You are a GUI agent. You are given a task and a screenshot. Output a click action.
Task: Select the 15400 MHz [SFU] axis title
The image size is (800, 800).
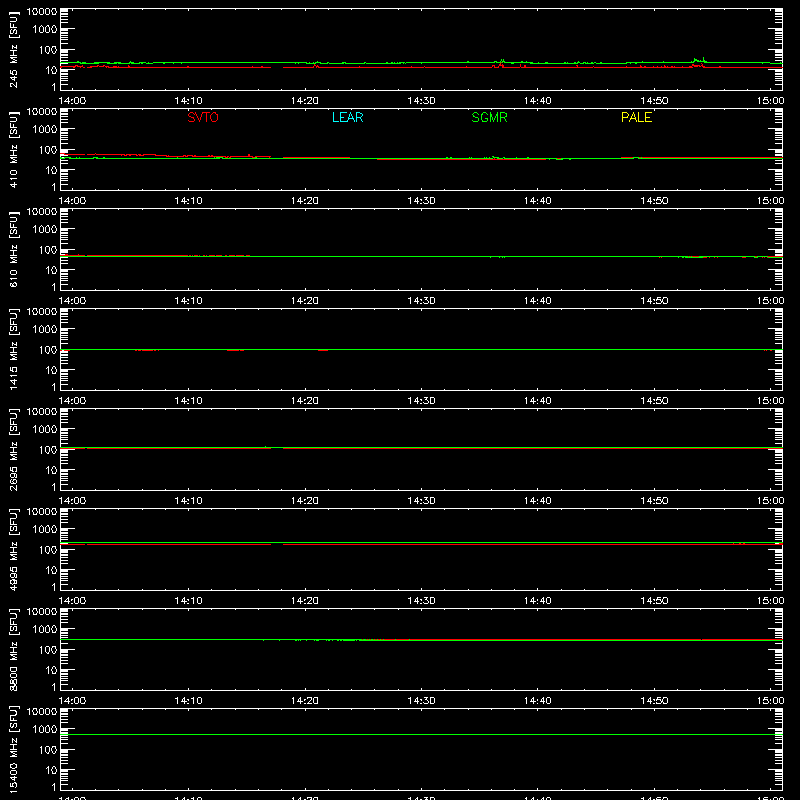(13, 749)
